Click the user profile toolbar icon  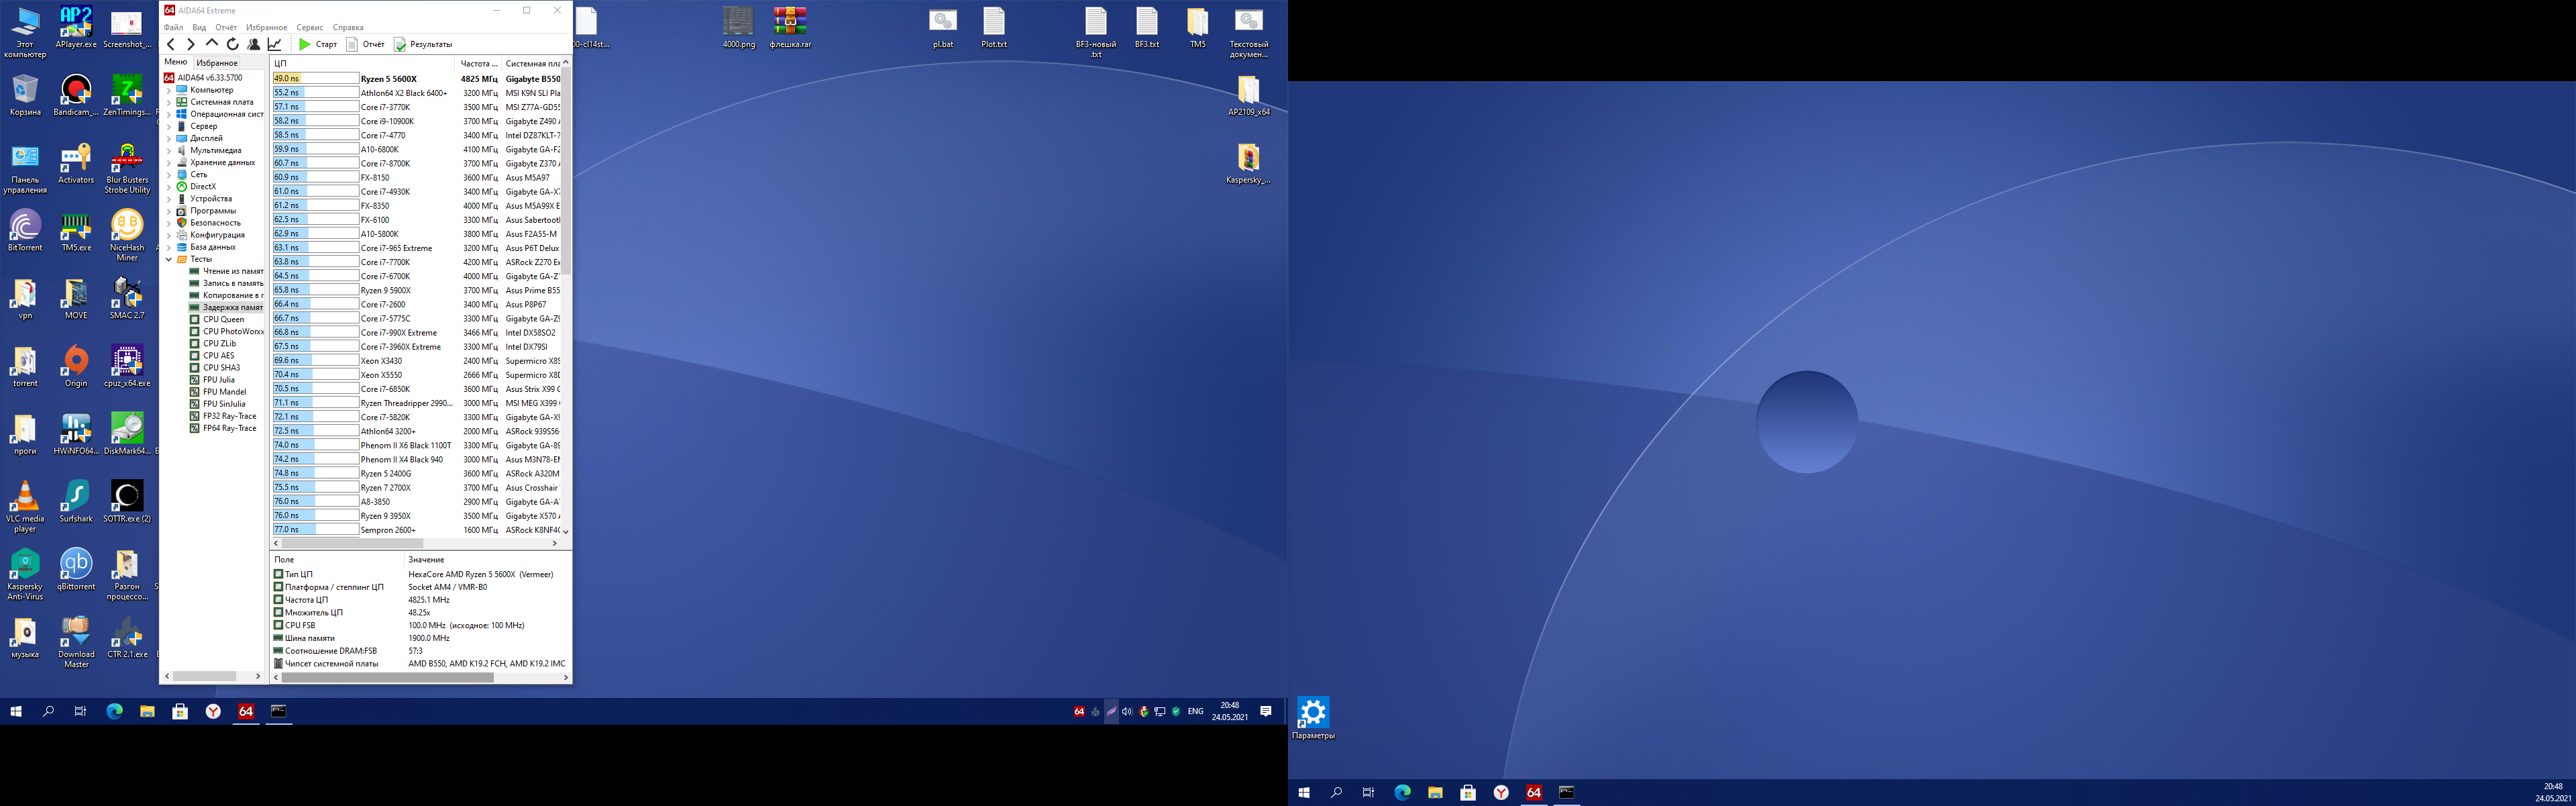(x=254, y=44)
